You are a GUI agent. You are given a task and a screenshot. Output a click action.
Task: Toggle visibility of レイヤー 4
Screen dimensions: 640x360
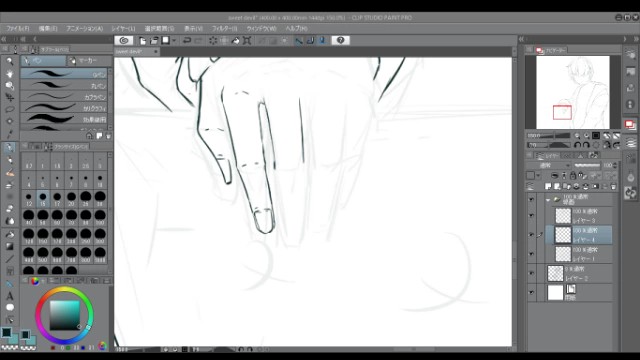click(x=531, y=235)
